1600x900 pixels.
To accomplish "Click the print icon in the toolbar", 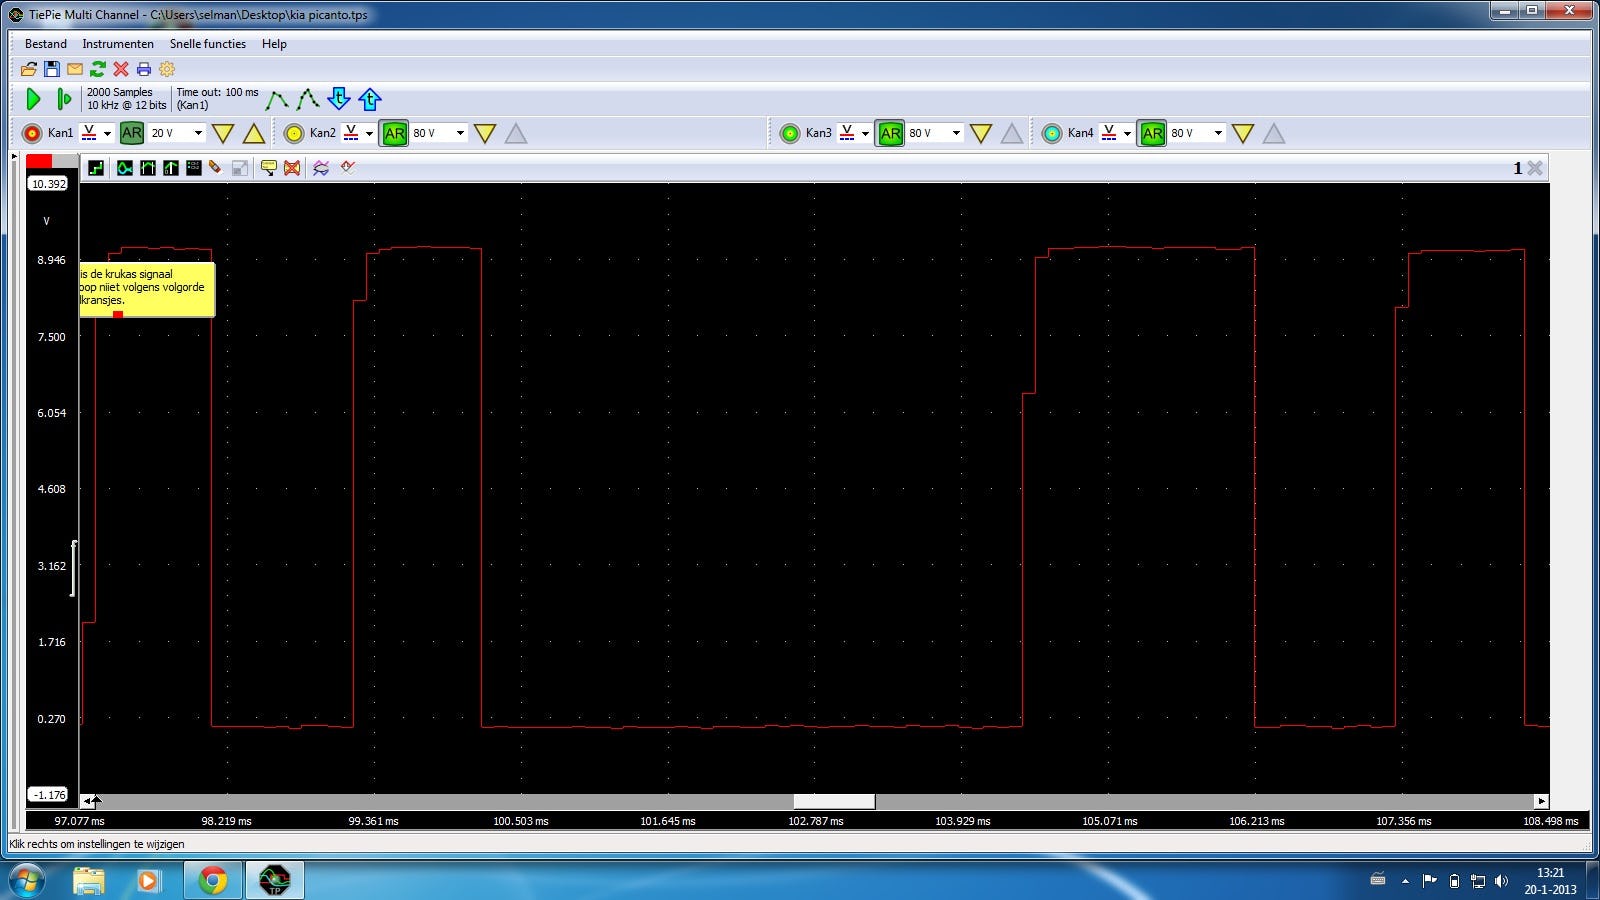I will tap(144, 69).
